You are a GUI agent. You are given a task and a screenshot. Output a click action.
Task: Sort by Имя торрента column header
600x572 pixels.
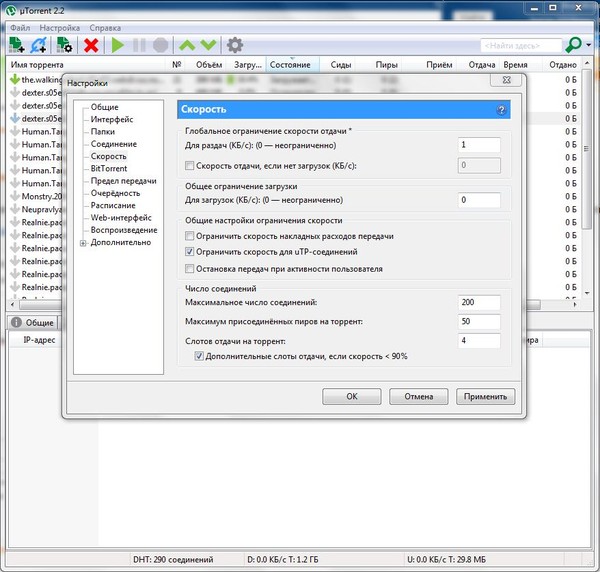tap(86, 65)
